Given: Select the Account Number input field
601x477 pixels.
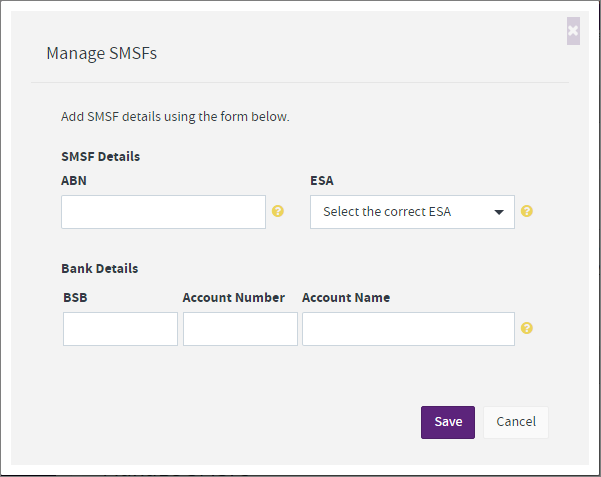Looking at the screenshot, I should [x=240, y=329].
